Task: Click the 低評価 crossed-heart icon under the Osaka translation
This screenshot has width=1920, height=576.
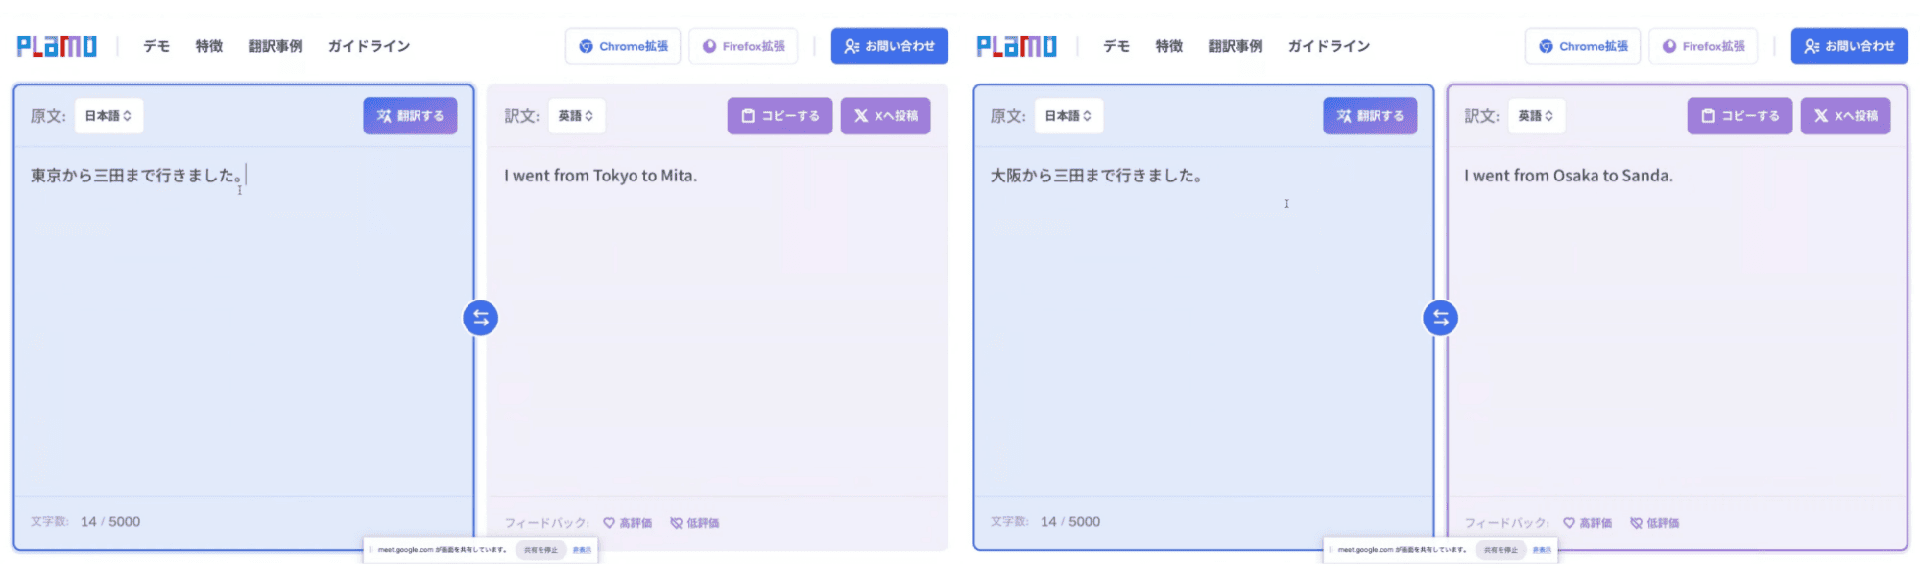Action: click(x=1636, y=523)
